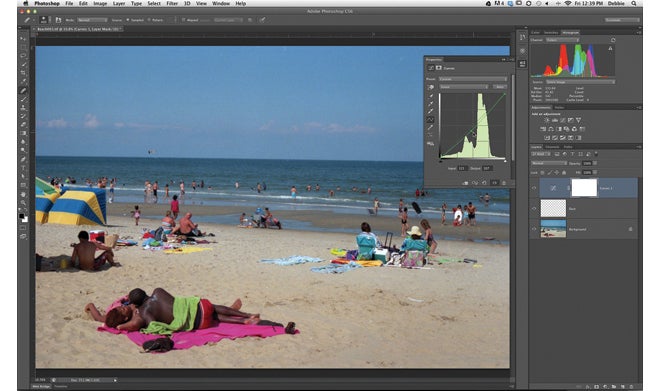The height and width of the screenshot is (391, 660).
Task: Select the Move tool
Action: [x=23, y=39]
